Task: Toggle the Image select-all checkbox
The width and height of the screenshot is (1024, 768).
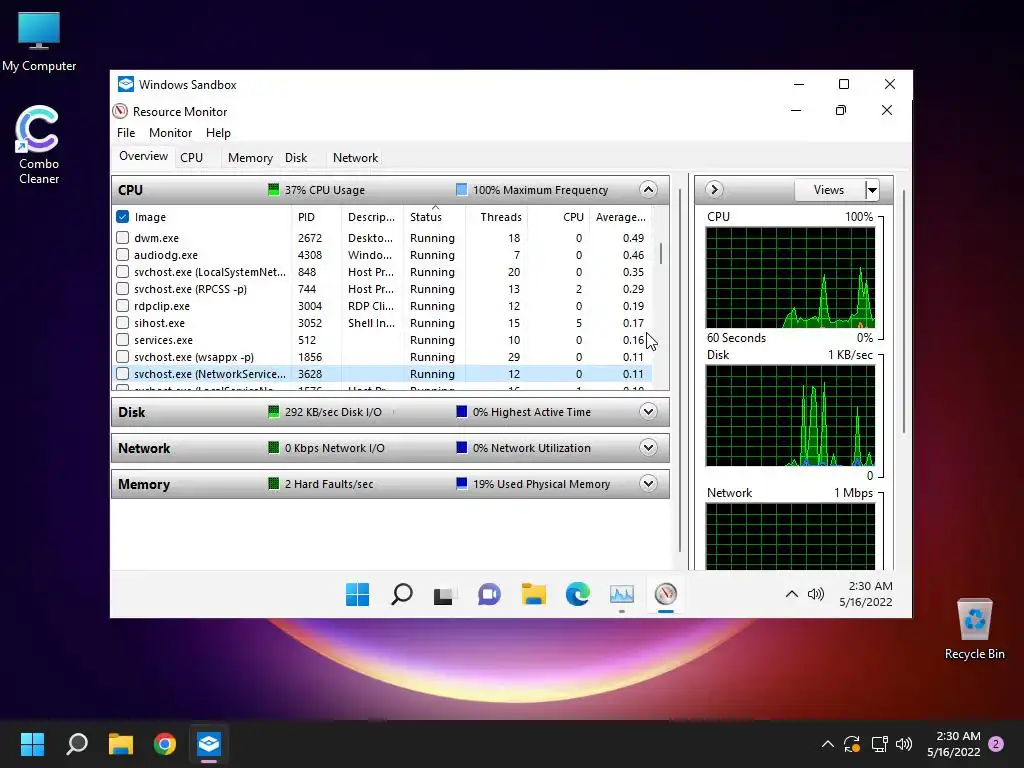Action: click(x=122, y=217)
